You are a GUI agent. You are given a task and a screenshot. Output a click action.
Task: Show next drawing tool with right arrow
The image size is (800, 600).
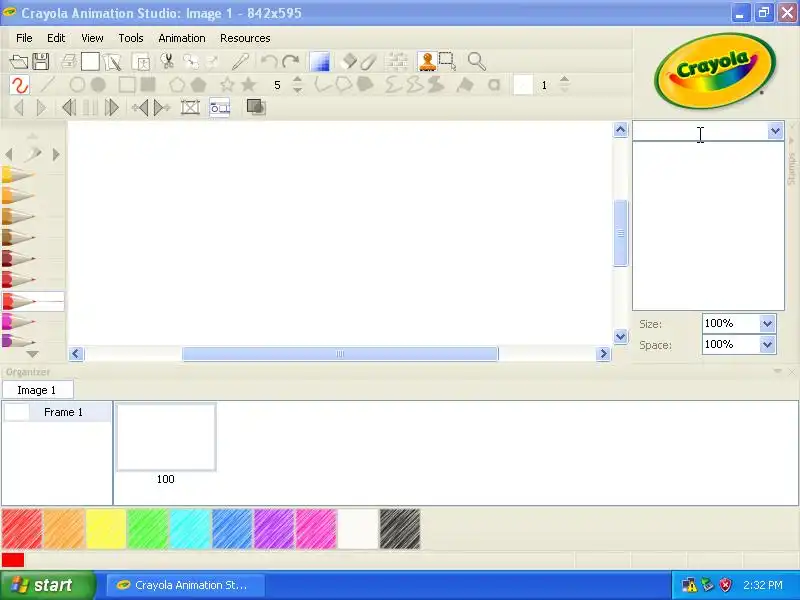tap(56, 154)
